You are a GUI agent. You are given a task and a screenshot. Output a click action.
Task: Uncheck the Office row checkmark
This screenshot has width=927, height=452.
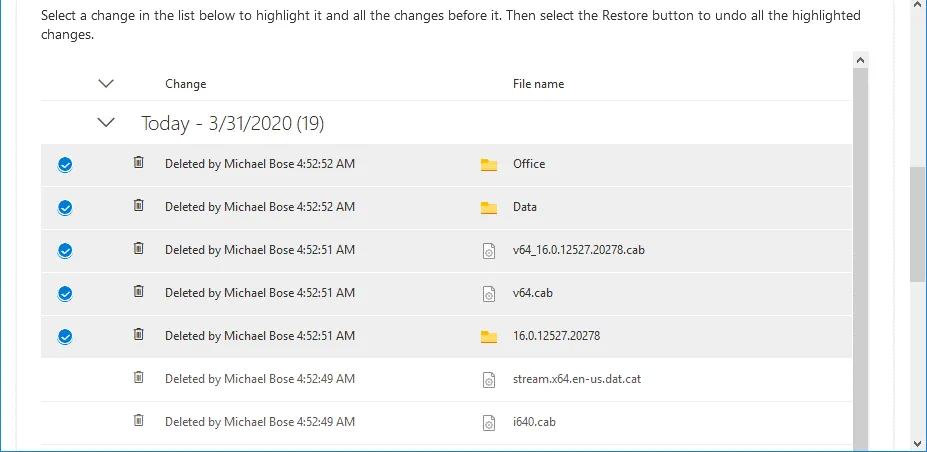[x=65, y=165]
